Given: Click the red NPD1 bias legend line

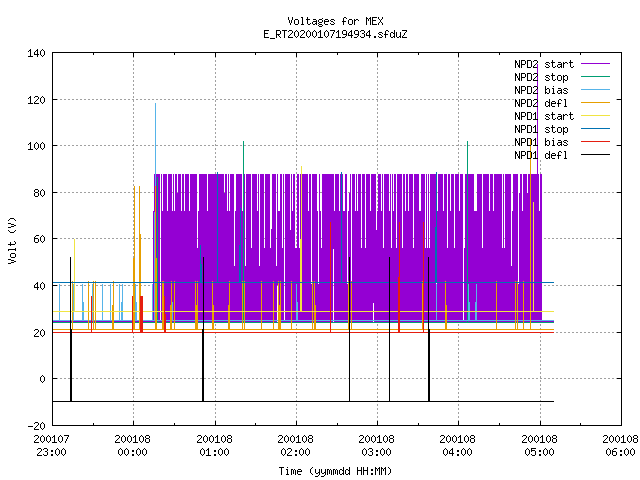Looking at the screenshot, I should (595, 142).
